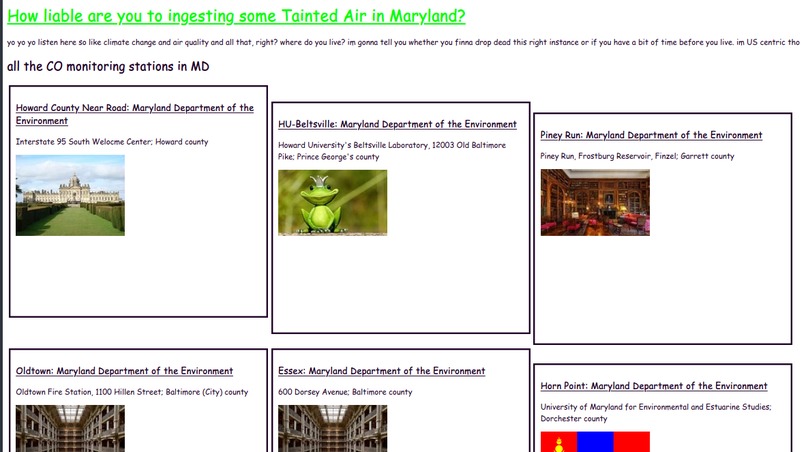Click the castle image in Howard County card
Viewport: 806px width, 452px height.
click(x=70, y=195)
